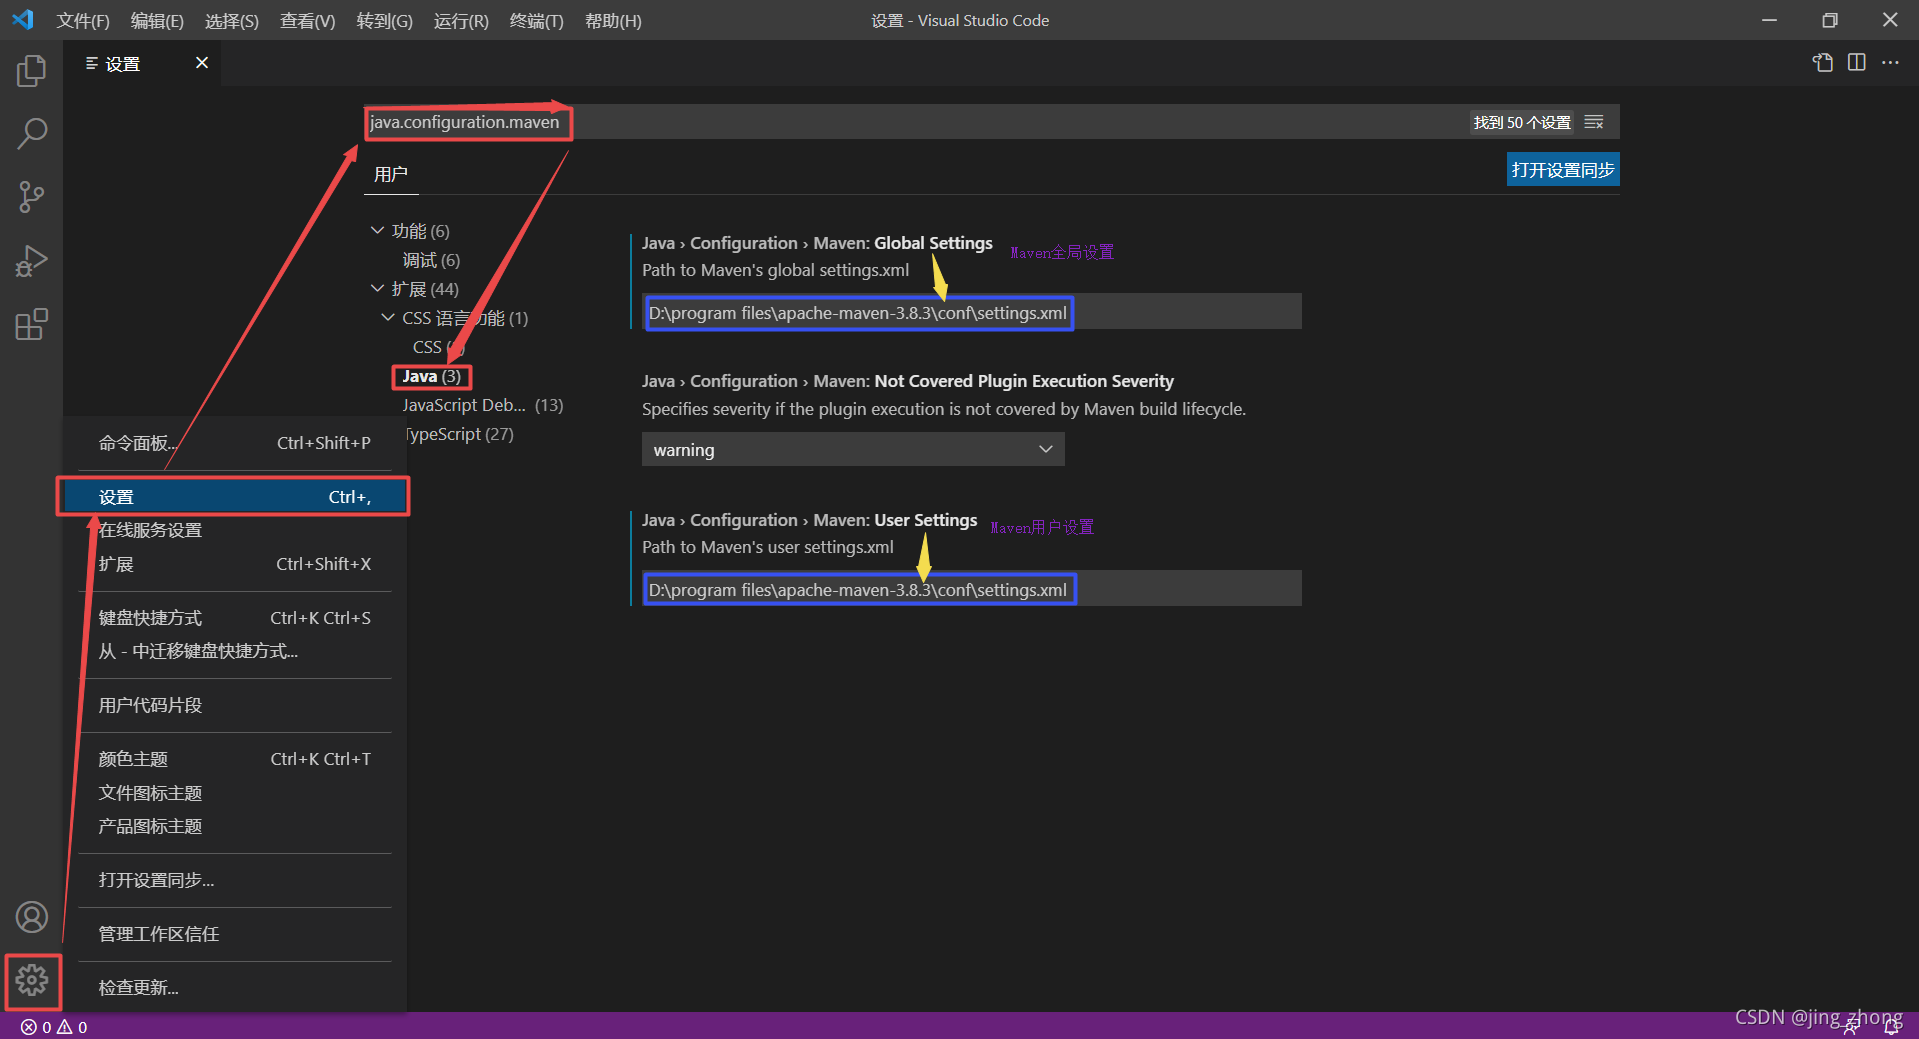Click the Accounts icon in activity bar
Image resolution: width=1919 pixels, height=1039 pixels.
(x=31, y=917)
